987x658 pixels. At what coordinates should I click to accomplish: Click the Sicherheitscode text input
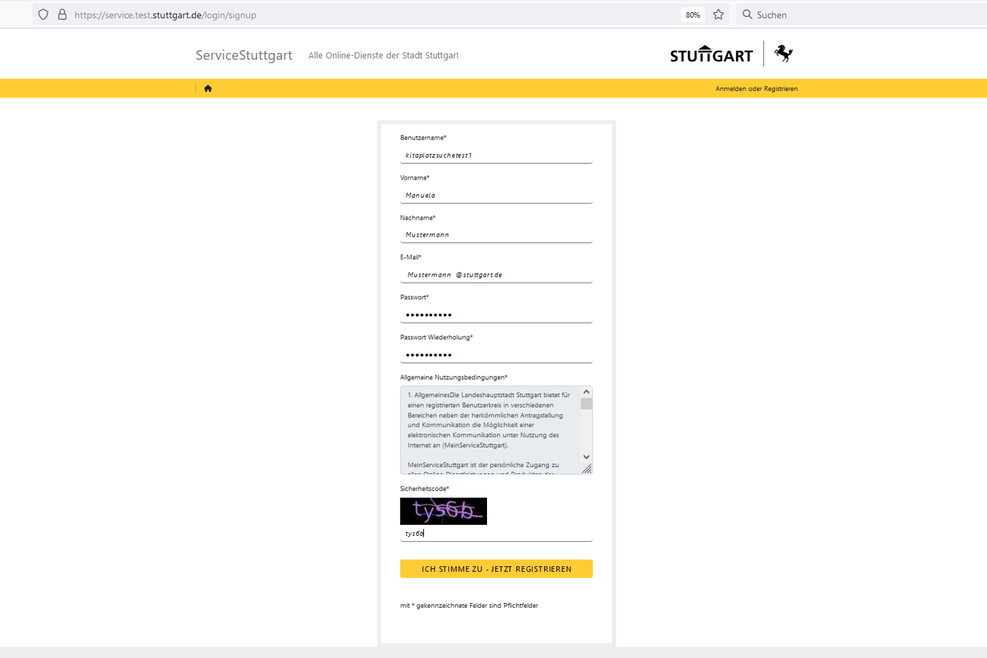point(496,533)
